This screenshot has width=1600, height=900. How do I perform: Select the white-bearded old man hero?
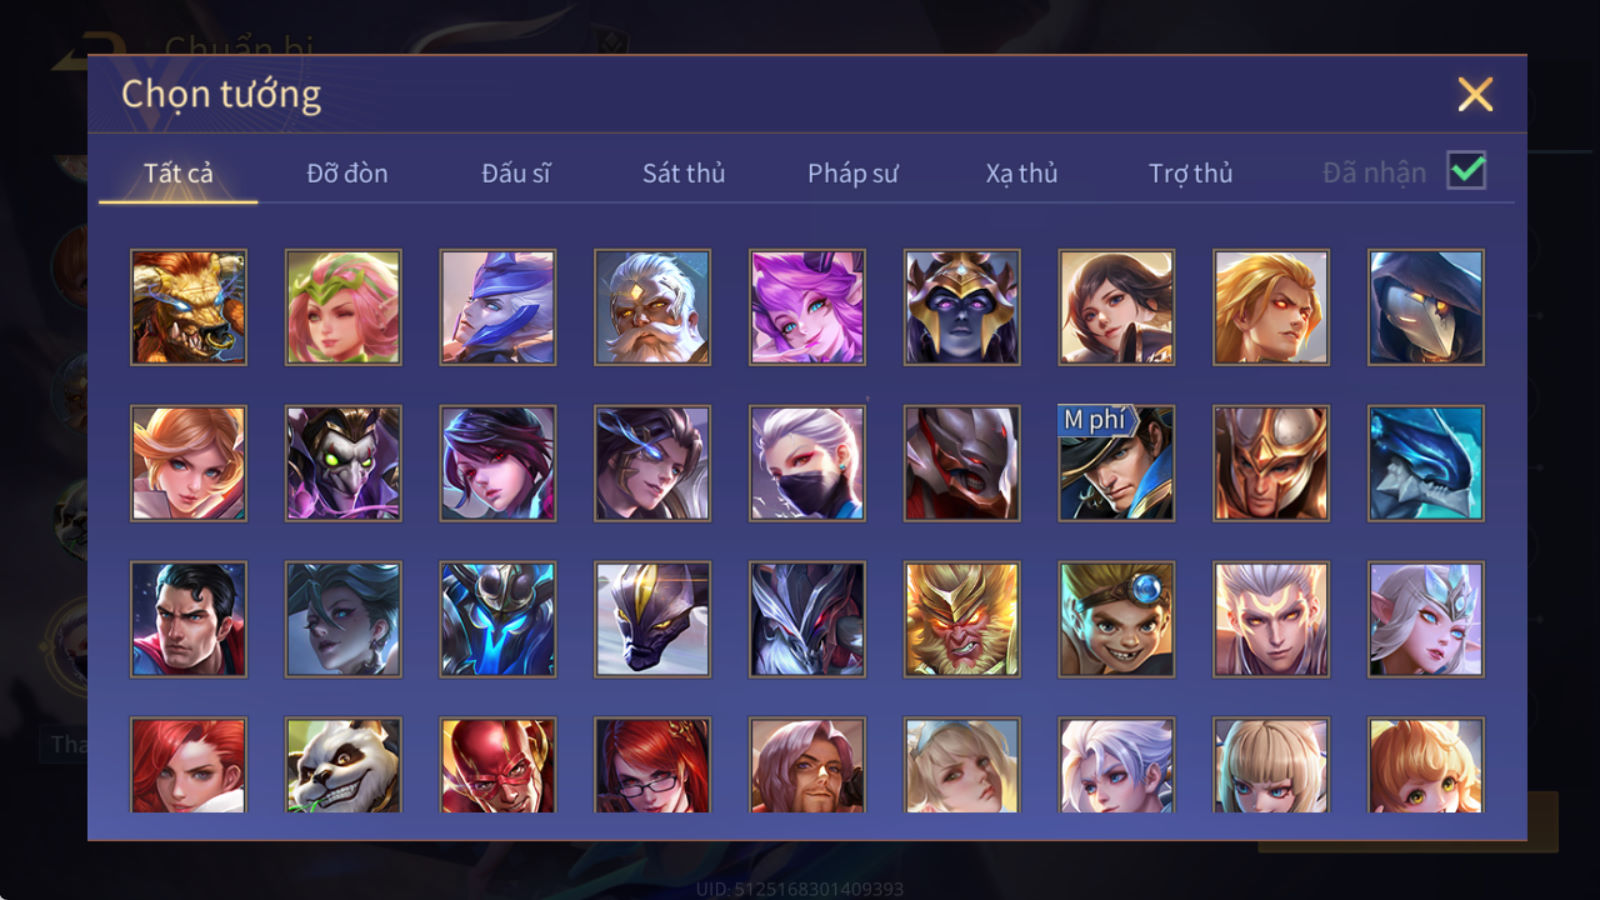click(652, 307)
